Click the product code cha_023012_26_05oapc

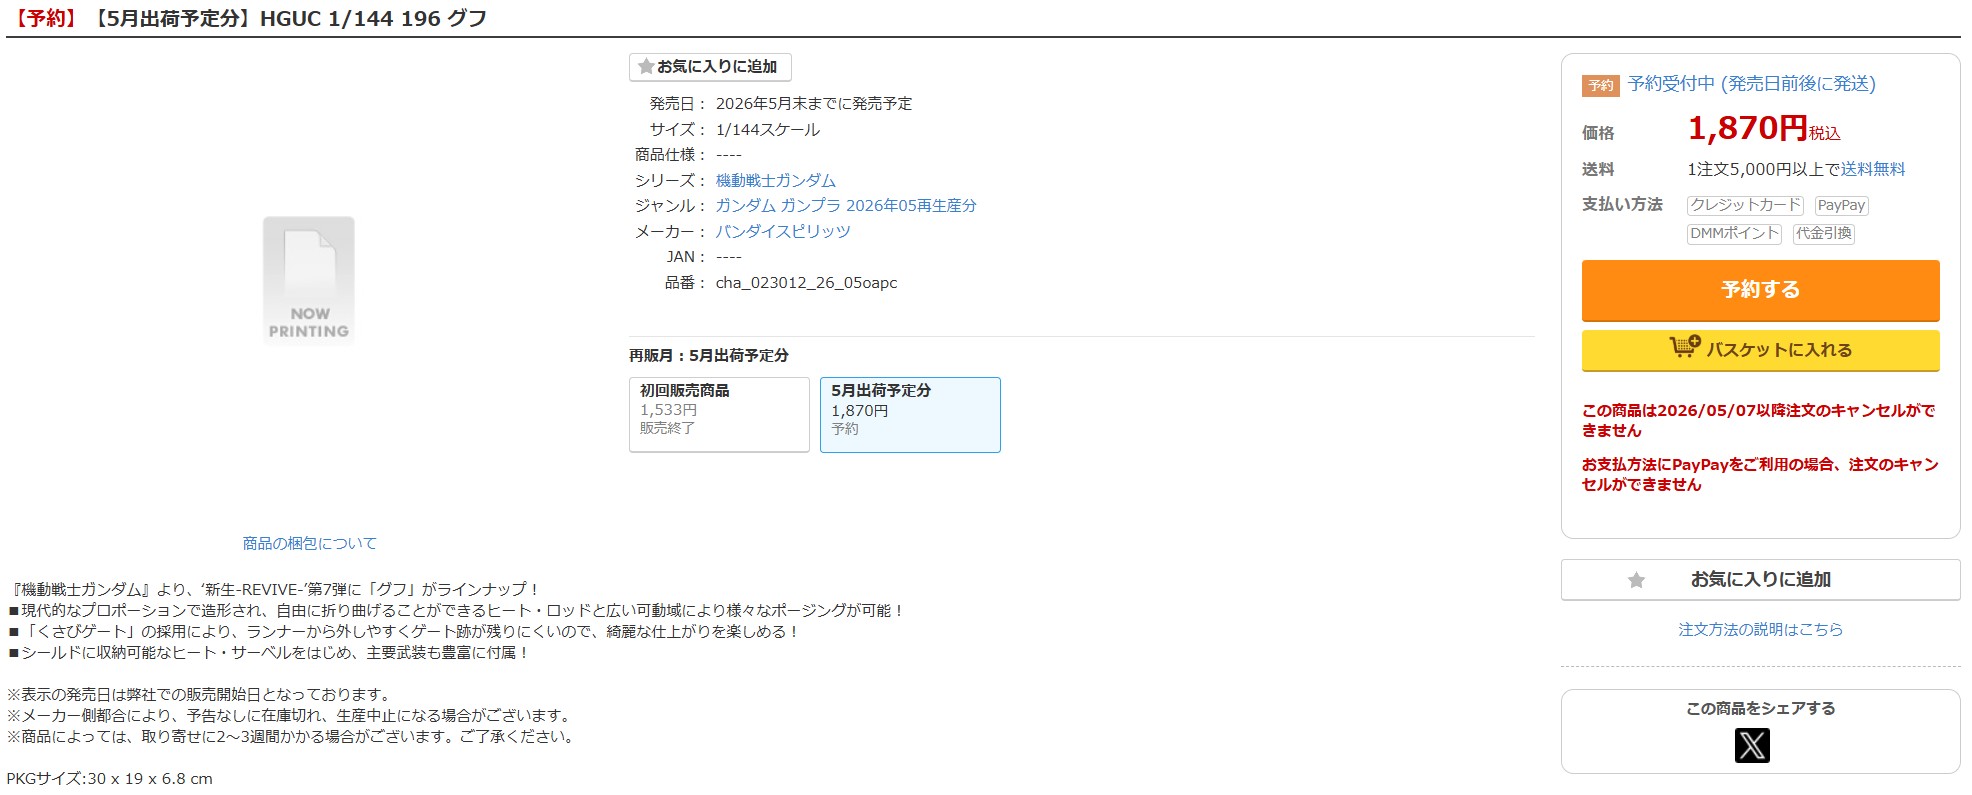click(806, 283)
